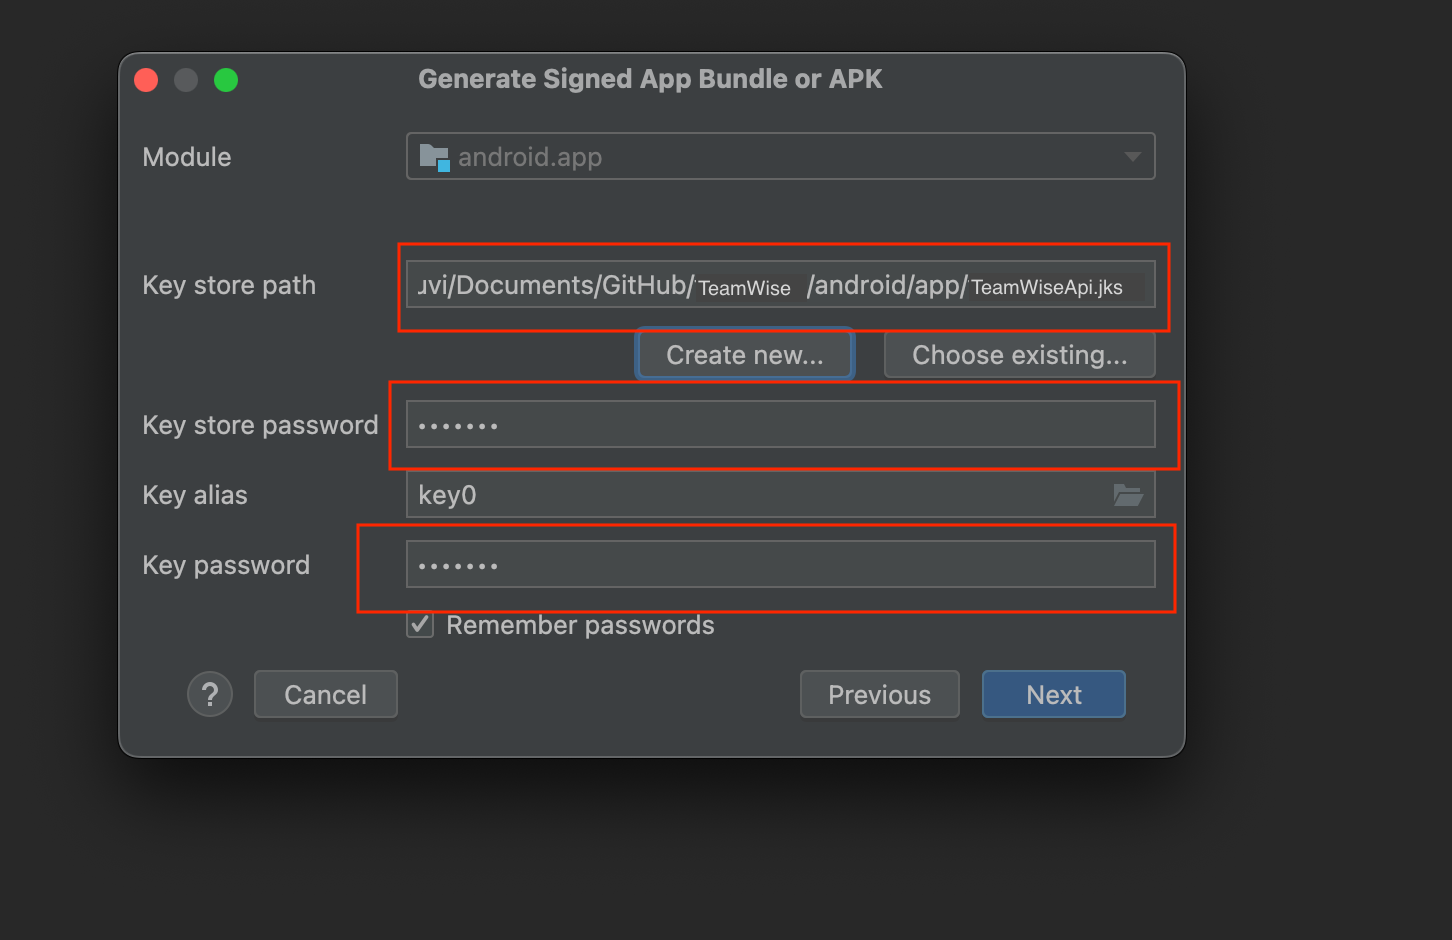Viewport: 1452px width, 940px height.
Task: Click the Key alias label
Action: (195, 495)
